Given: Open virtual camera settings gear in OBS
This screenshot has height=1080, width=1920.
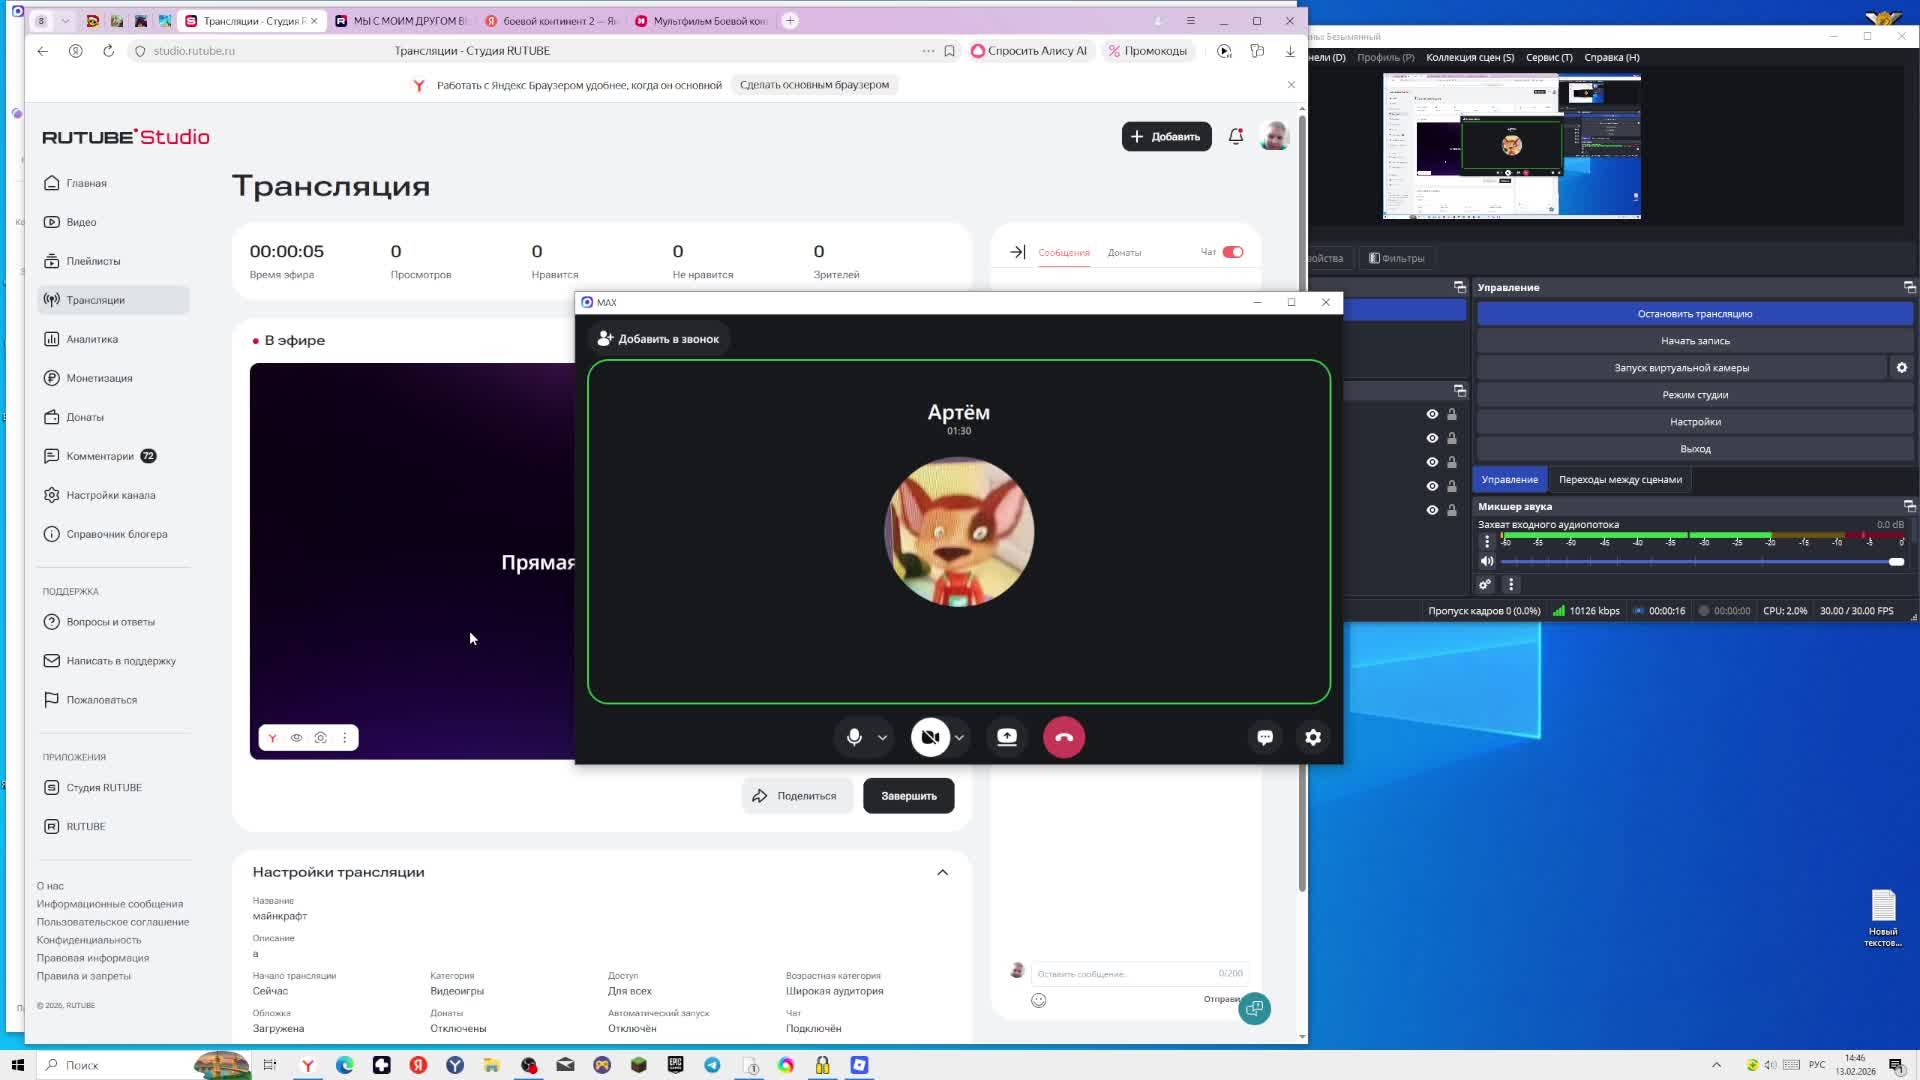Looking at the screenshot, I should point(1901,368).
